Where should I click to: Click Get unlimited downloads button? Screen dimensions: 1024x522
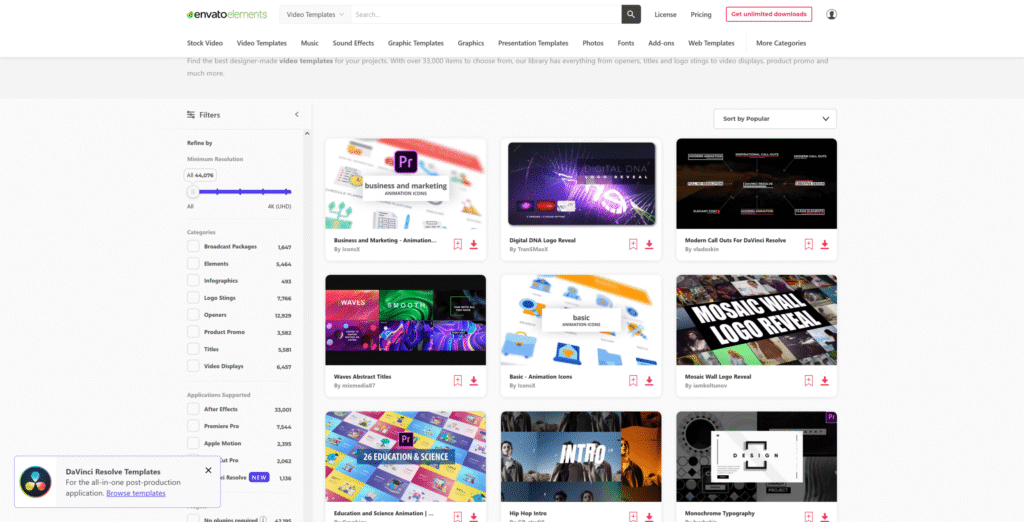769,14
